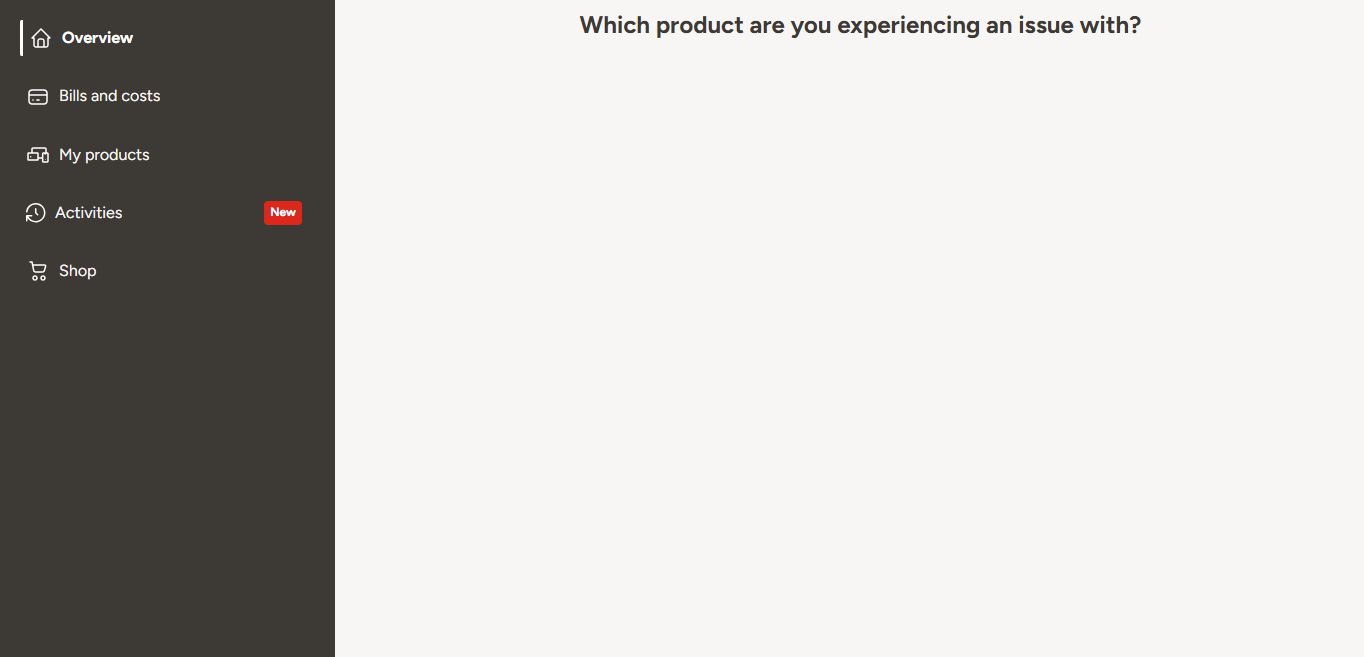Image resolution: width=1364 pixels, height=657 pixels.
Task: Click the Activities history clock icon
Action: tap(36, 213)
